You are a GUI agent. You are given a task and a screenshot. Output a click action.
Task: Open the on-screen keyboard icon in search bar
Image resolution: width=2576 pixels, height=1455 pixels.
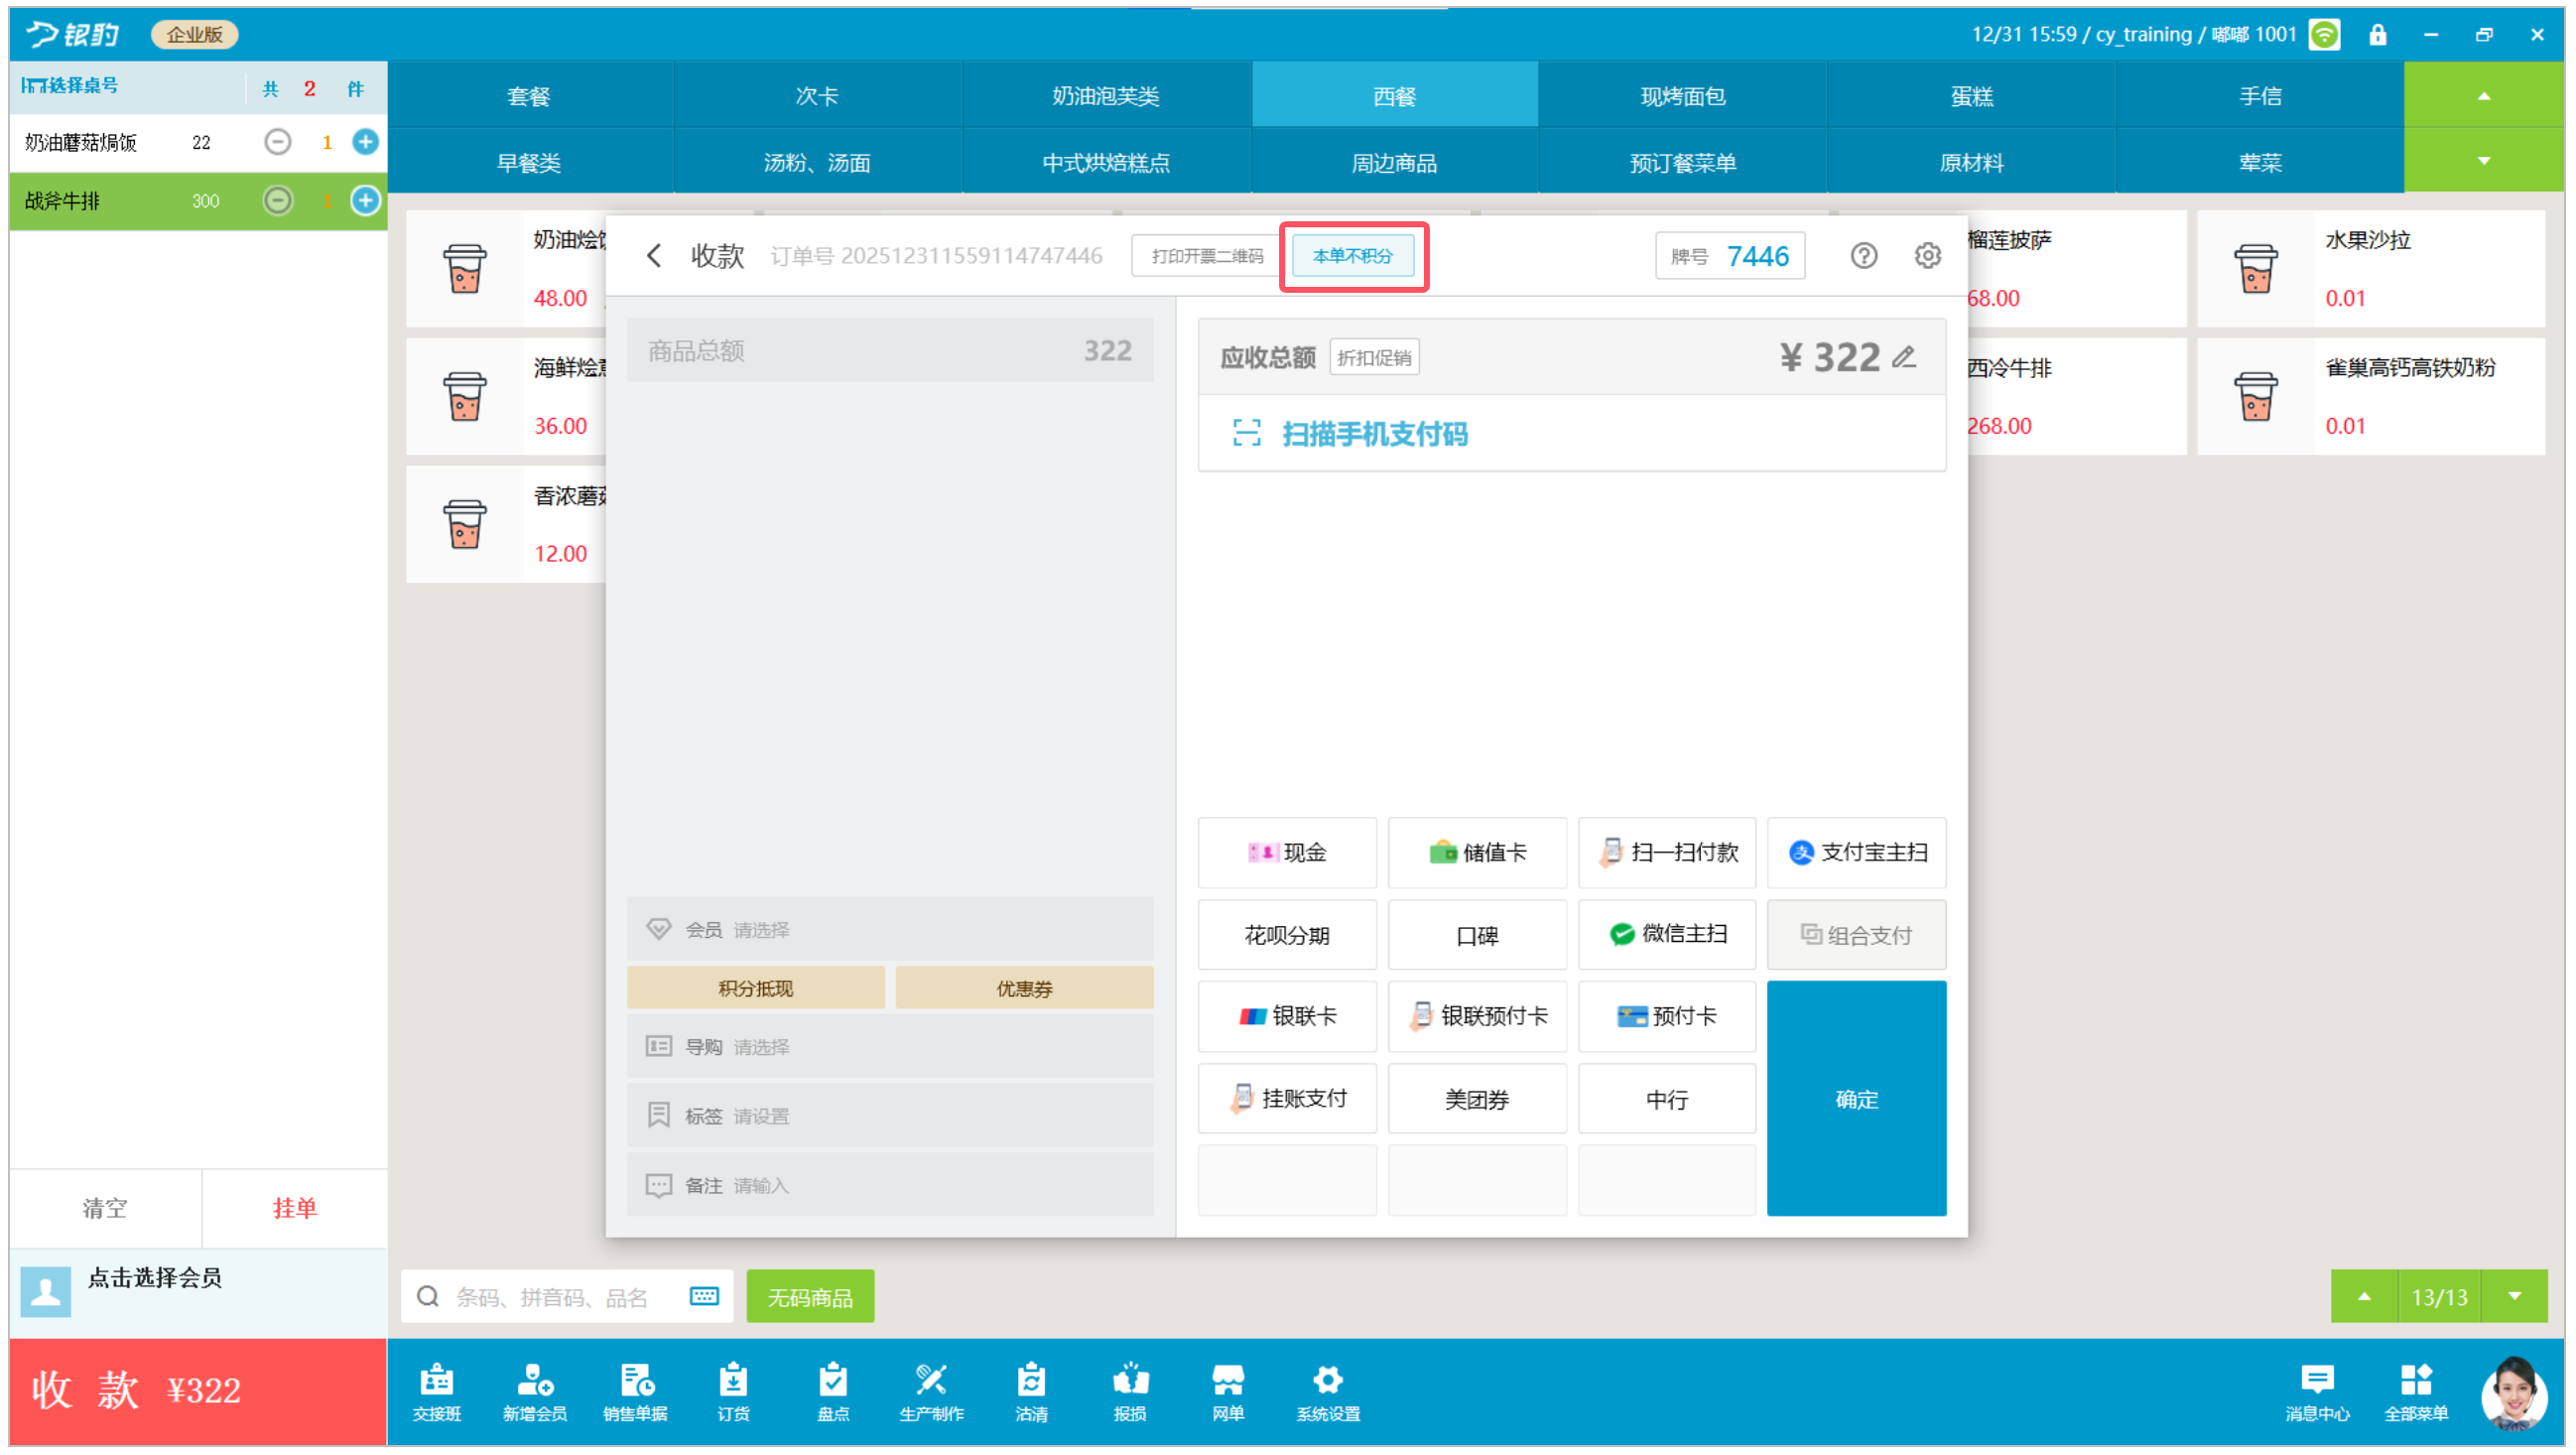[x=704, y=1297]
